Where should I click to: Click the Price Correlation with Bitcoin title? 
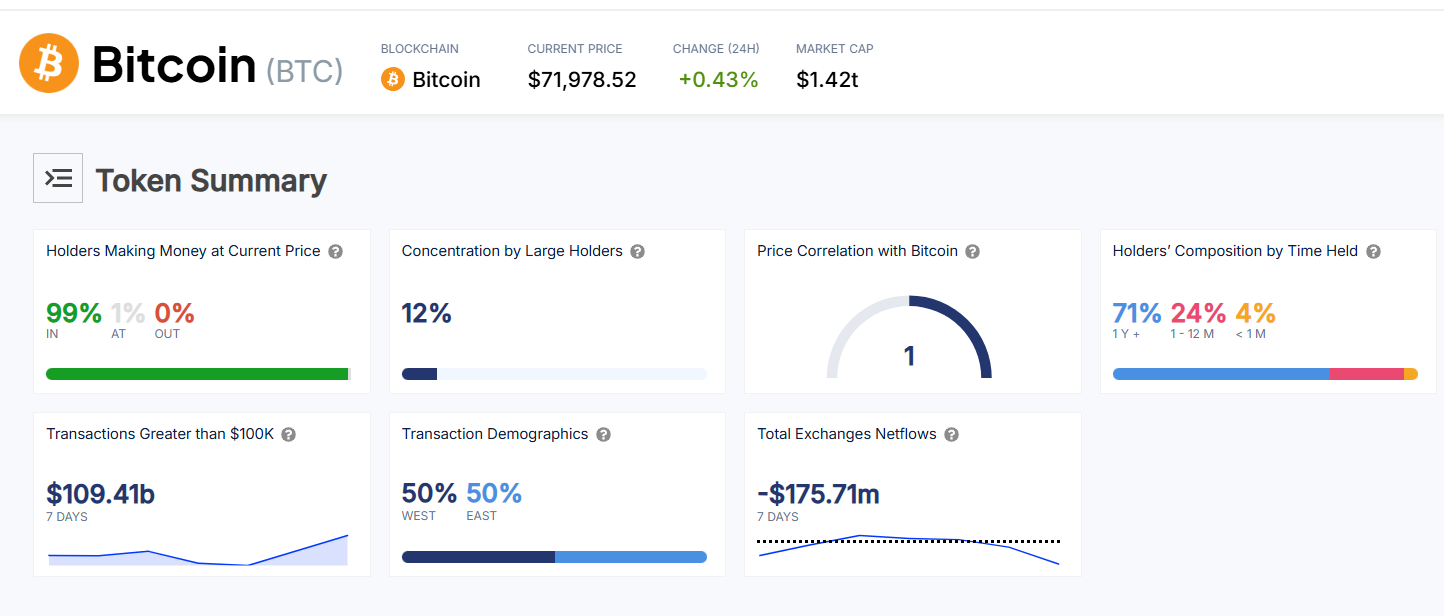pos(857,251)
